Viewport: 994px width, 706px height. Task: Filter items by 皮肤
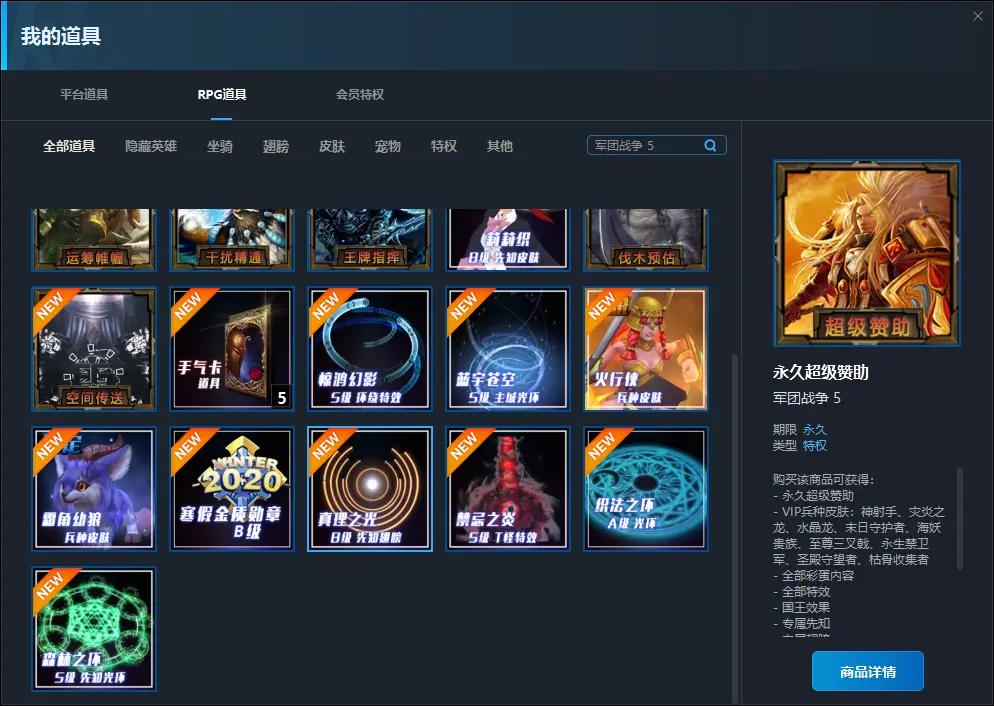[x=332, y=146]
